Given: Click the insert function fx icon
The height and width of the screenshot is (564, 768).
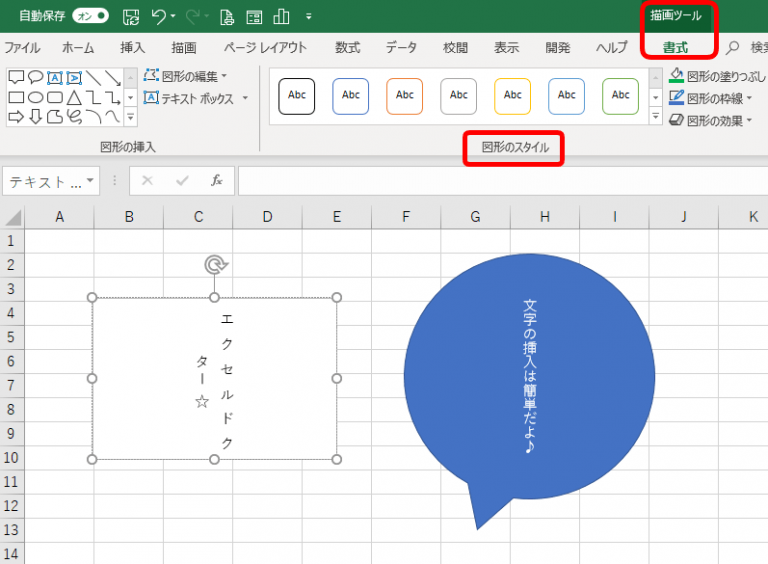Looking at the screenshot, I should point(216,181).
